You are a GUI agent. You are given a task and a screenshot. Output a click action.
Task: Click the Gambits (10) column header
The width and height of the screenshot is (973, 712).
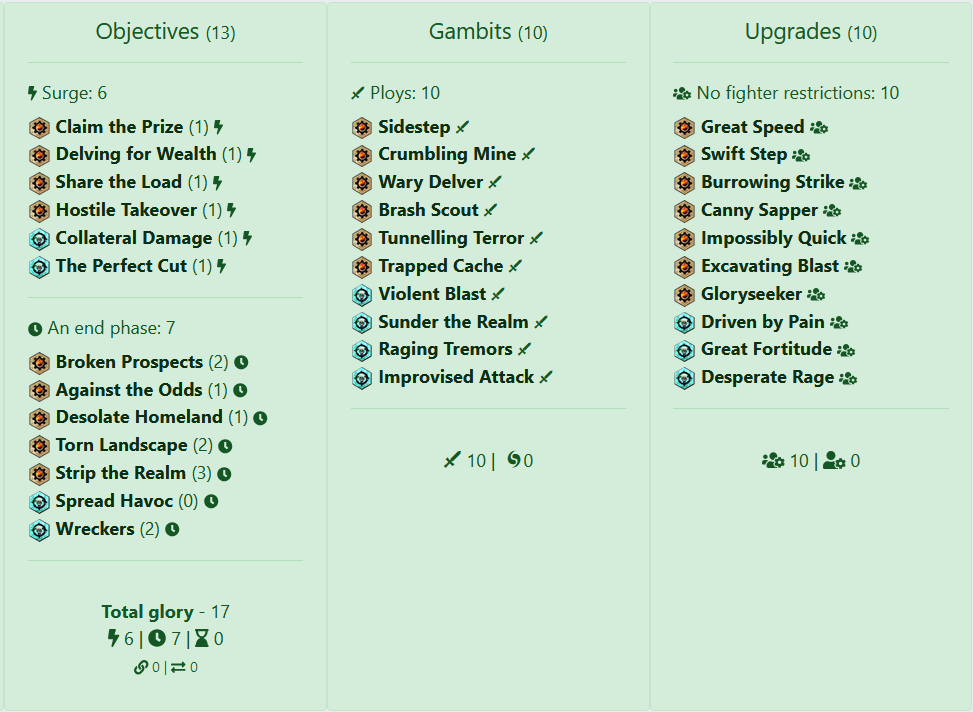click(x=488, y=32)
